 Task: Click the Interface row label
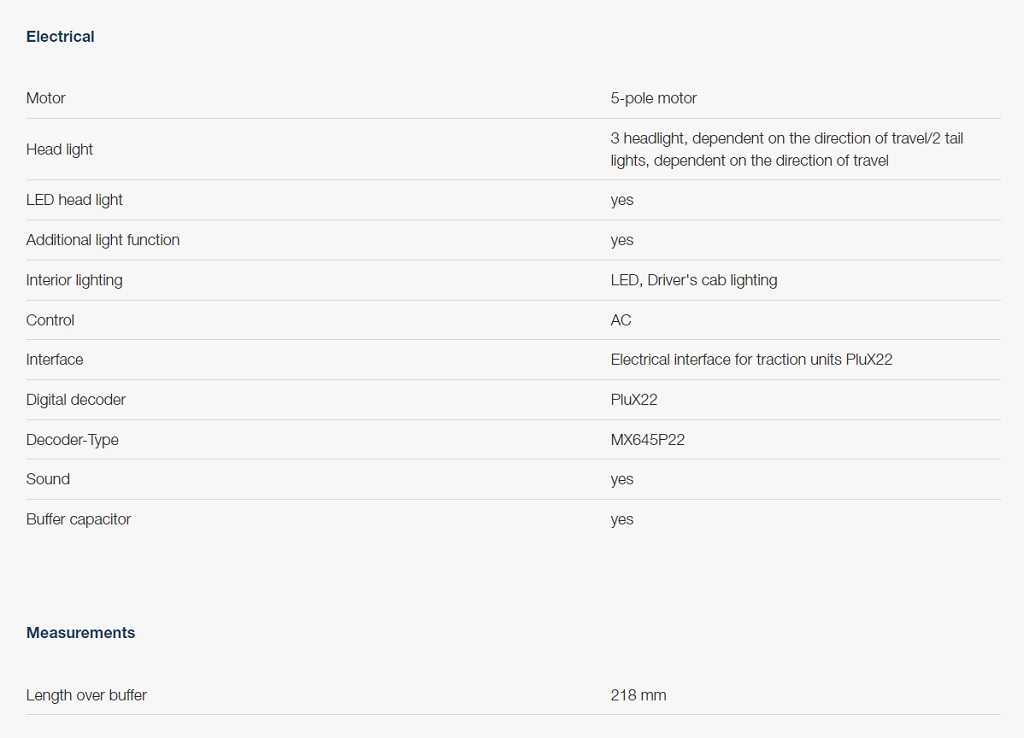pos(54,359)
